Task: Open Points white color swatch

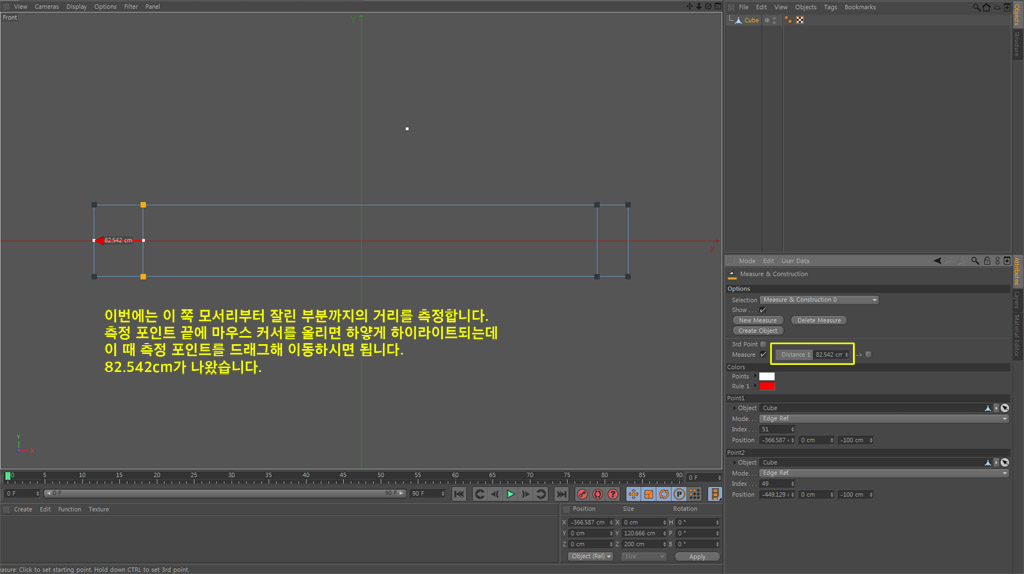Action: tap(767, 376)
